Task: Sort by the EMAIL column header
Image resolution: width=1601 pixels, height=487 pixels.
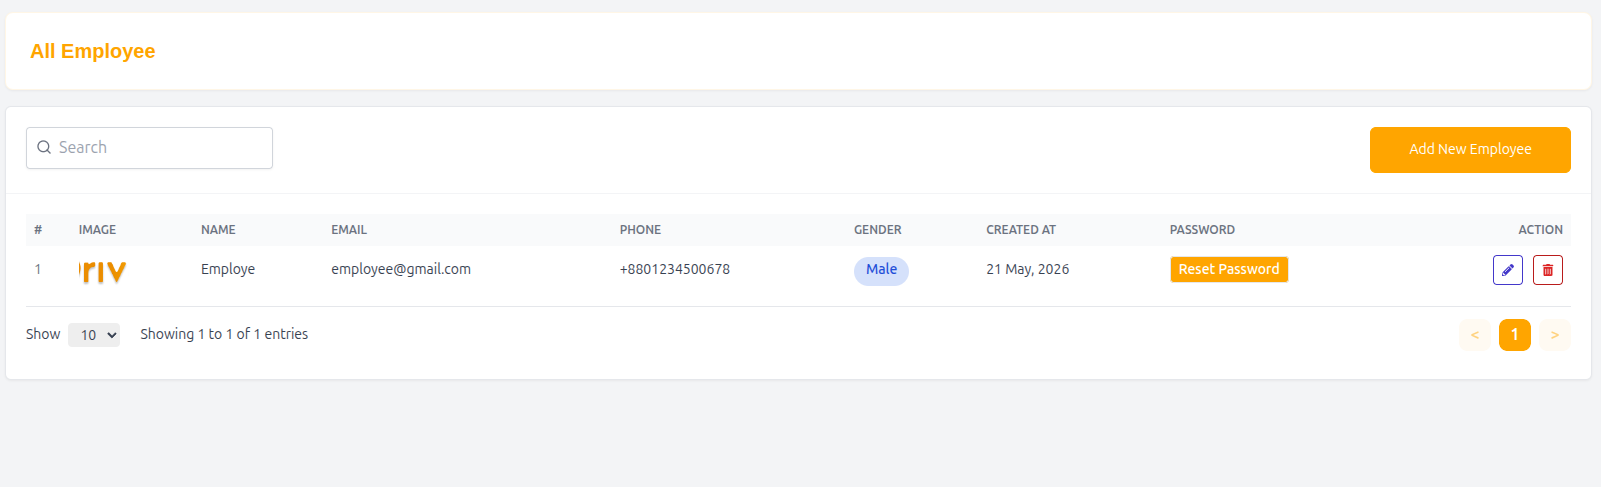Action: click(349, 230)
